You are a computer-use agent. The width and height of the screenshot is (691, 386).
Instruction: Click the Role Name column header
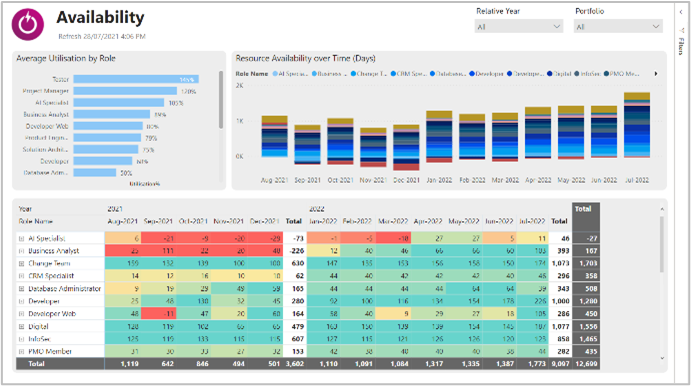(x=36, y=221)
